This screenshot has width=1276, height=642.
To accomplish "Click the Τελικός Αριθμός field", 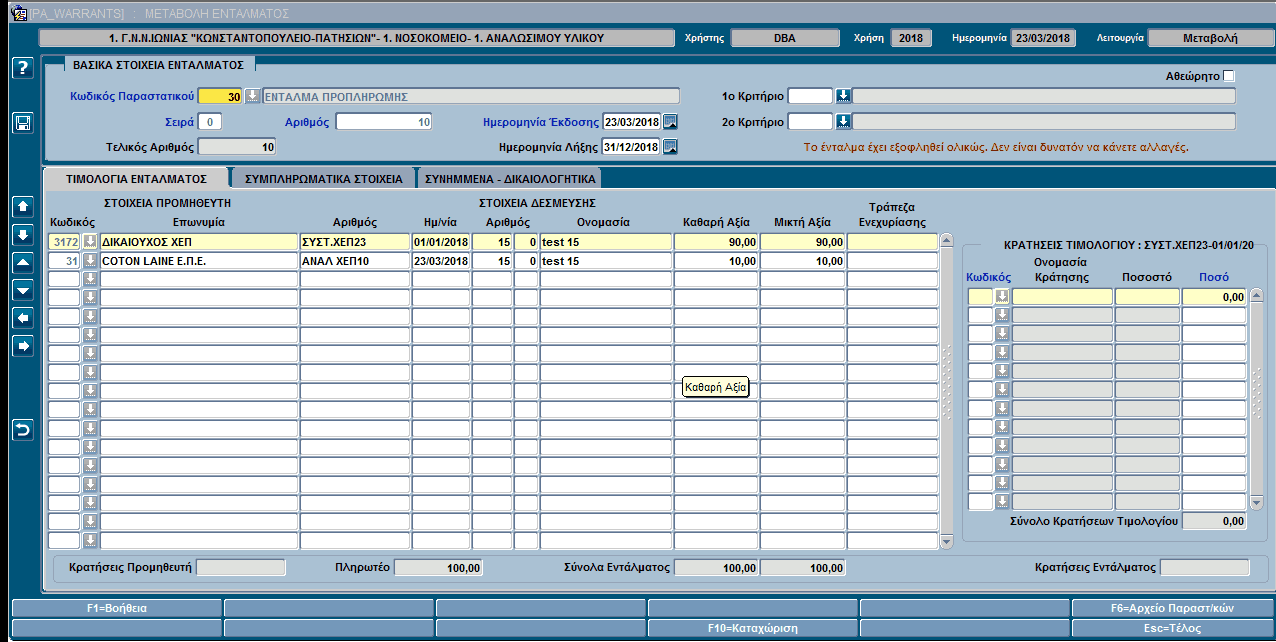I will pyautogui.click(x=237, y=147).
